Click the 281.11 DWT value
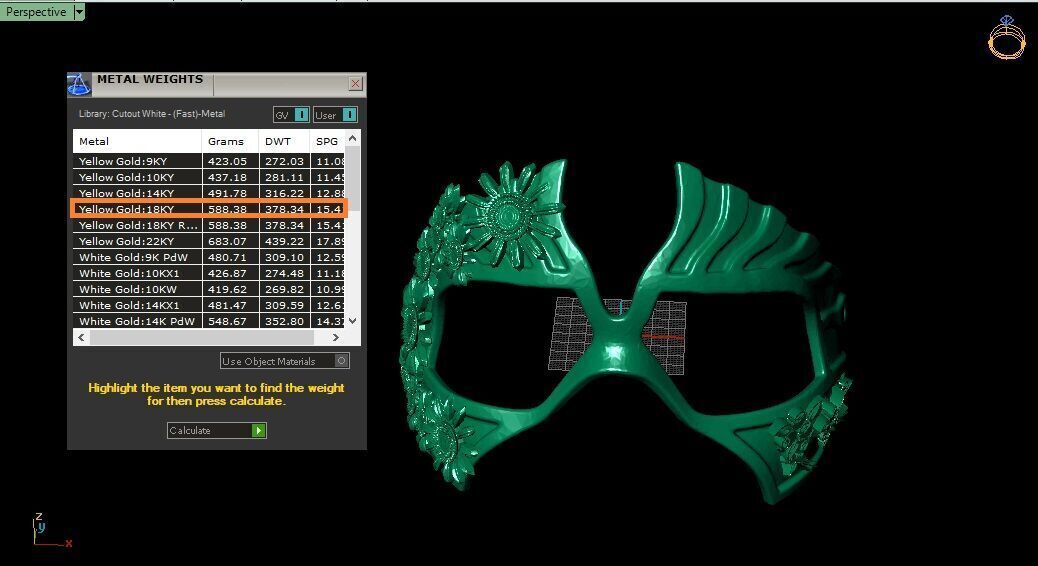The width and height of the screenshot is (1038, 566). pos(284,177)
